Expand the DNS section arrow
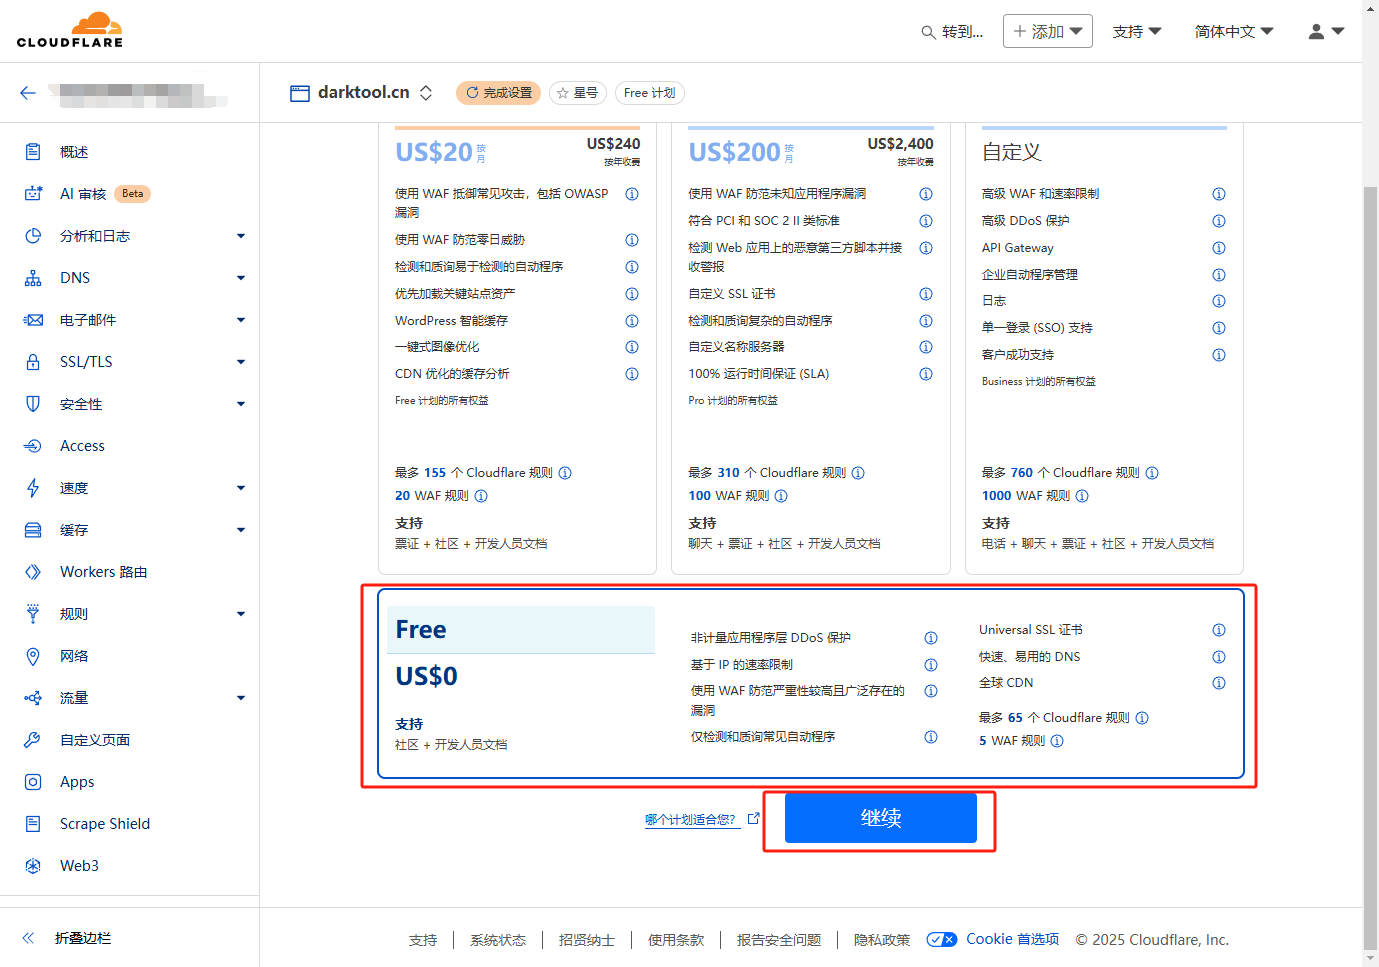Image resolution: width=1379 pixels, height=967 pixels. click(241, 278)
